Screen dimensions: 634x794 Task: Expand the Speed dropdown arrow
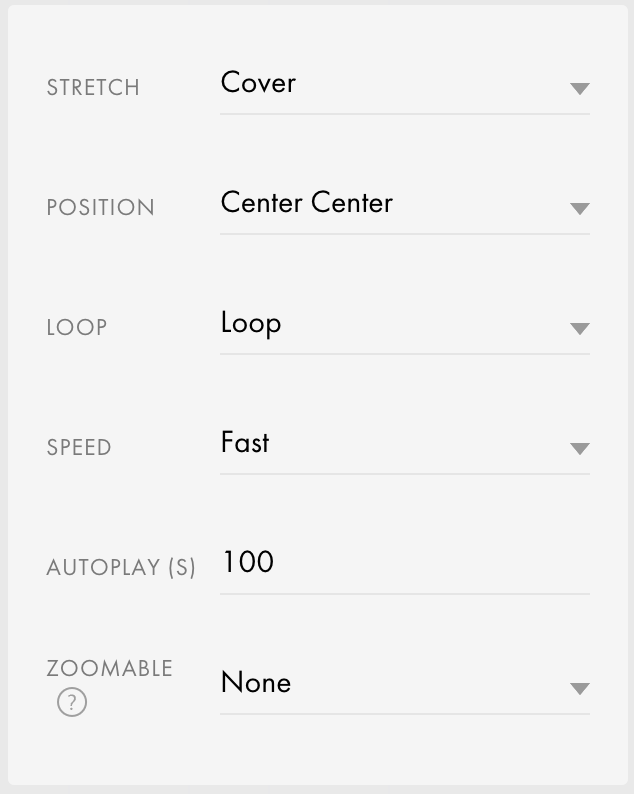pos(579,449)
